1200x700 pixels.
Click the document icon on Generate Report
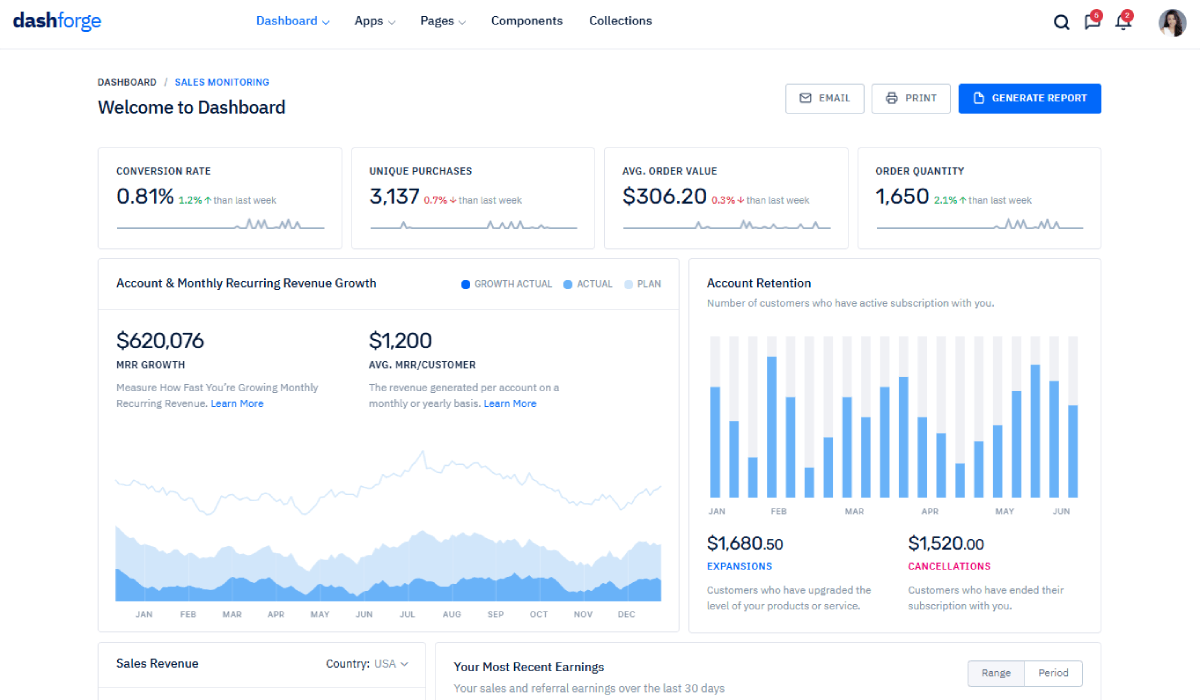(x=978, y=98)
